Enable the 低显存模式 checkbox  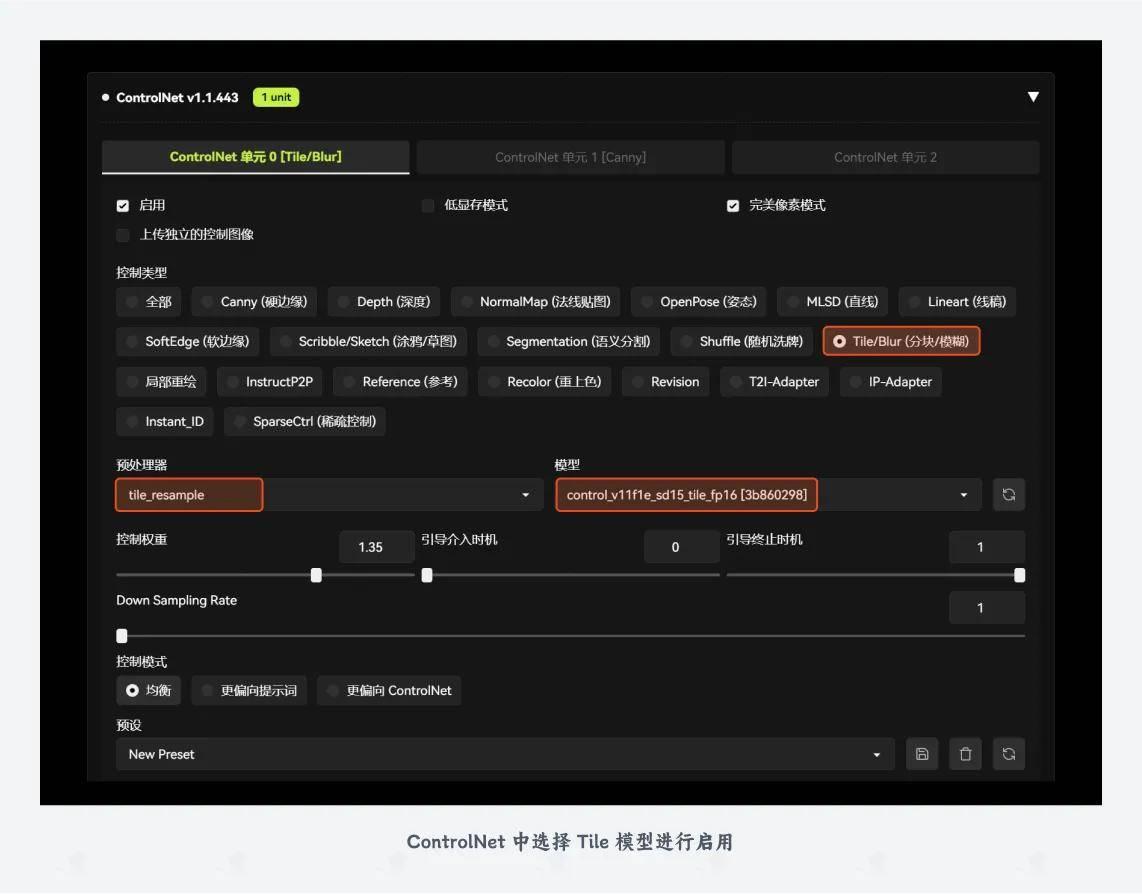coord(428,205)
